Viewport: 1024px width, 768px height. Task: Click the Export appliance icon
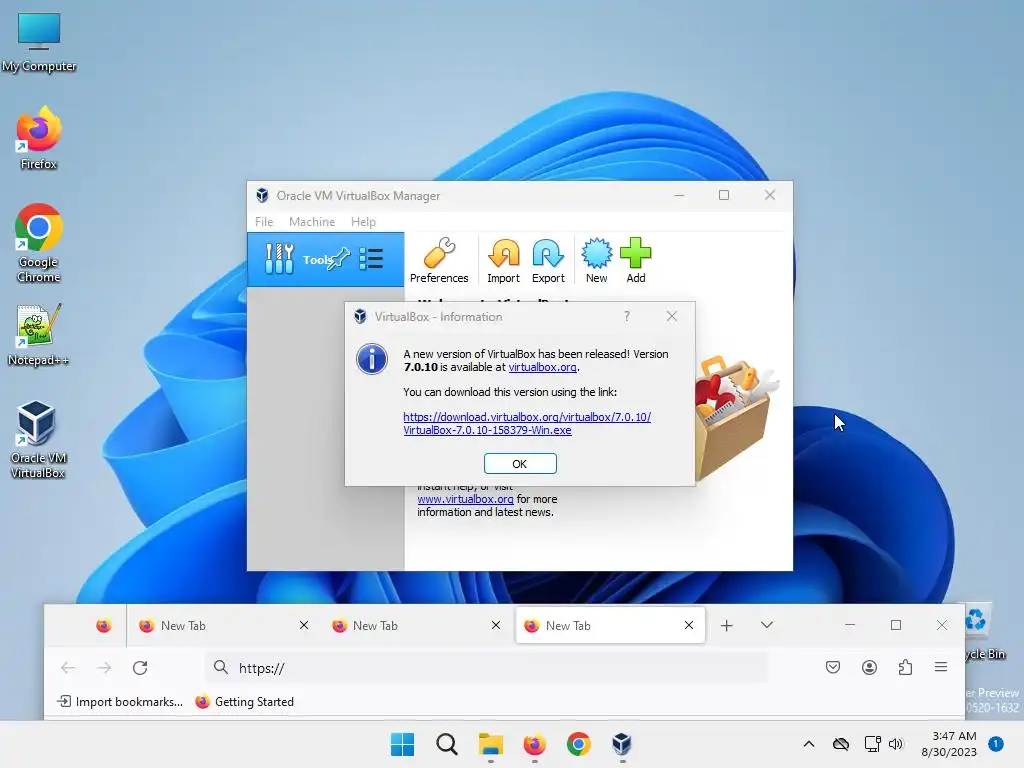[548, 261]
